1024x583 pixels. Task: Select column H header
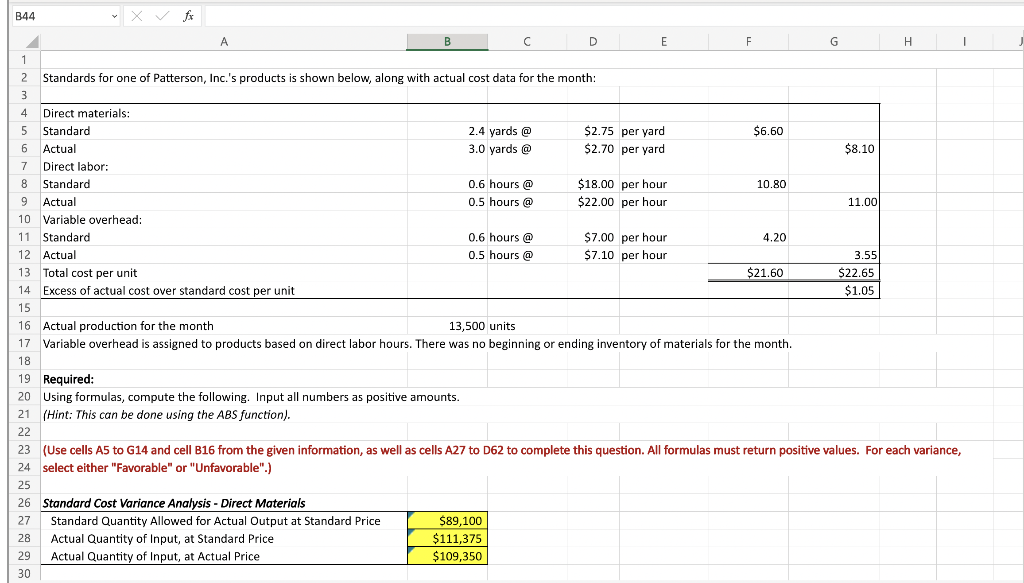click(x=907, y=41)
